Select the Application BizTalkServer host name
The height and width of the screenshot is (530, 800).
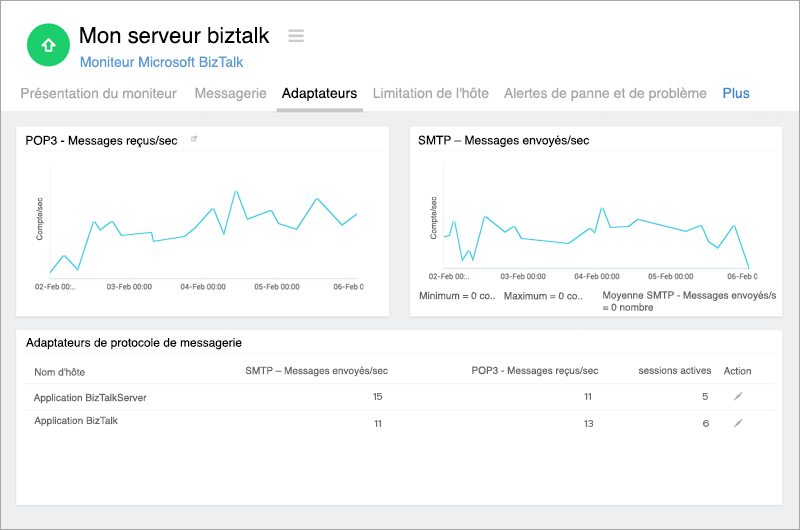pyautogui.click(x=90, y=397)
